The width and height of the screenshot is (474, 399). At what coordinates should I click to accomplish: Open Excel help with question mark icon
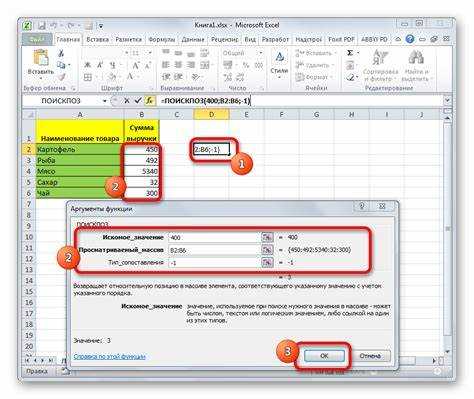pyautogui.click(x=410, y=39)
